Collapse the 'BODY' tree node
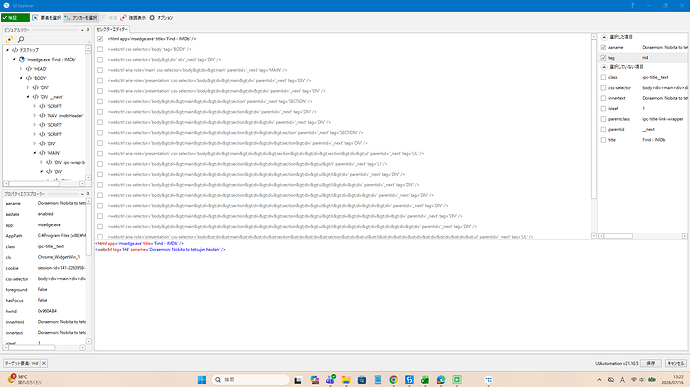This screenshot has width=690, height=387. [x=21, y=78]
